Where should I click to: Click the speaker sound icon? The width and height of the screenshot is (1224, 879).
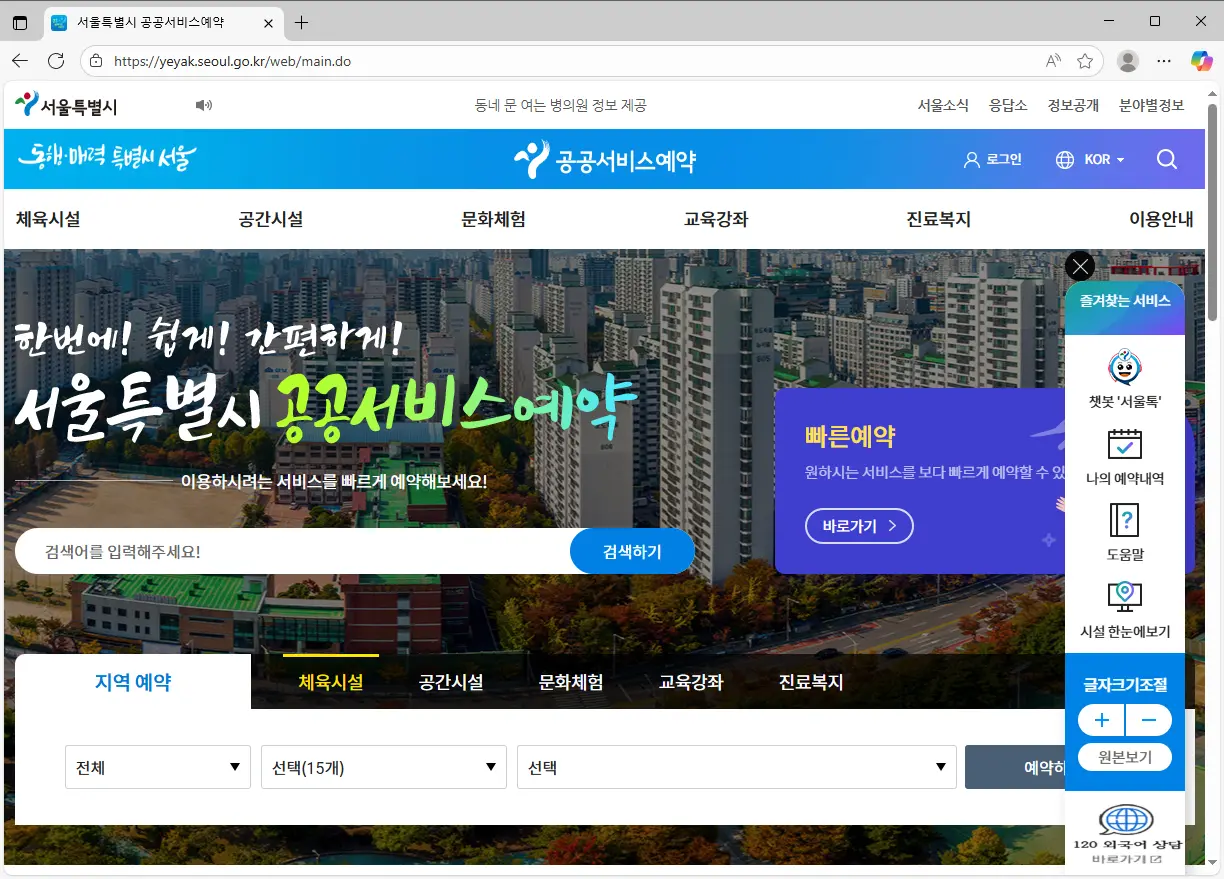point(204,105)
